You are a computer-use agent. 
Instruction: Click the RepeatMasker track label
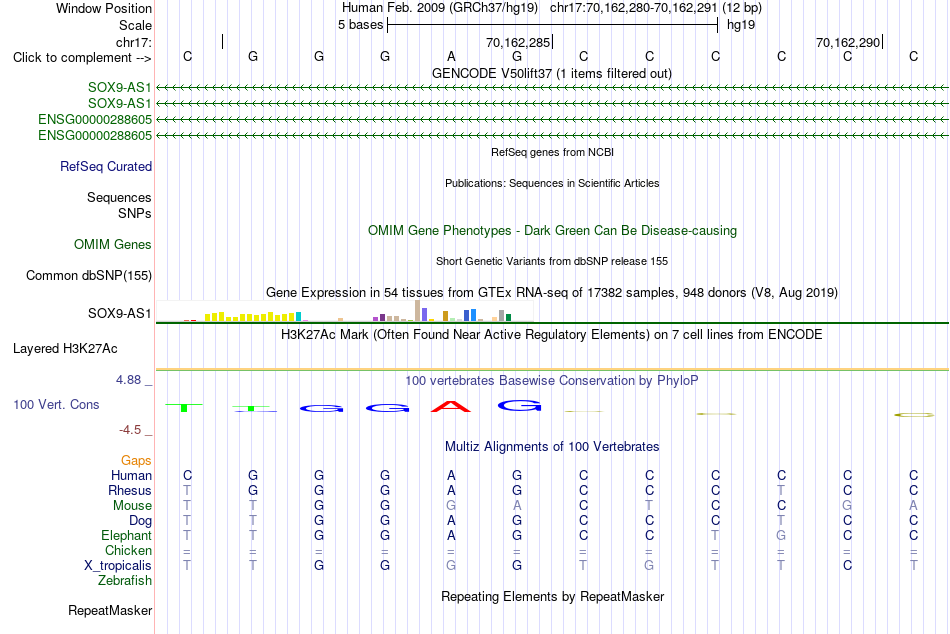pyautogui.click(x=110, y=610)
